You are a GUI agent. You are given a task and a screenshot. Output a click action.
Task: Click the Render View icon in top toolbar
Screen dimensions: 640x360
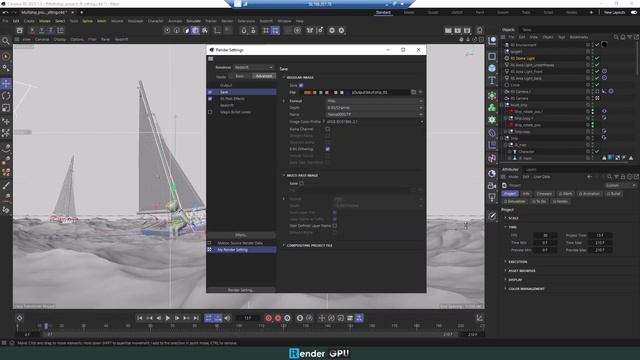coord(448,30)
